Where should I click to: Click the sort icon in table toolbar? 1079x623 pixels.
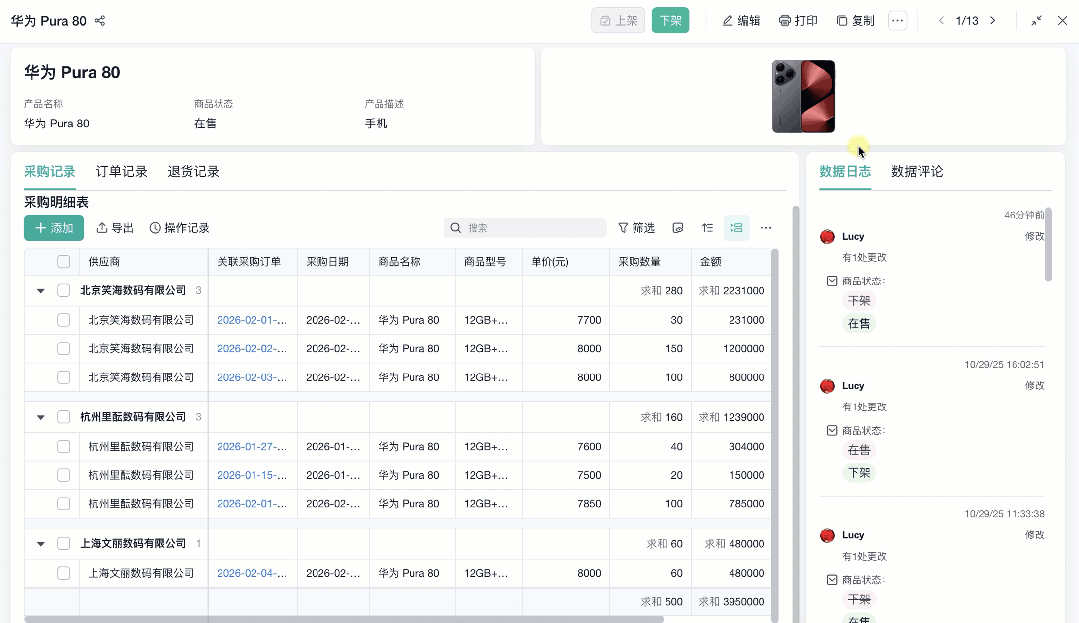(707, 228)
